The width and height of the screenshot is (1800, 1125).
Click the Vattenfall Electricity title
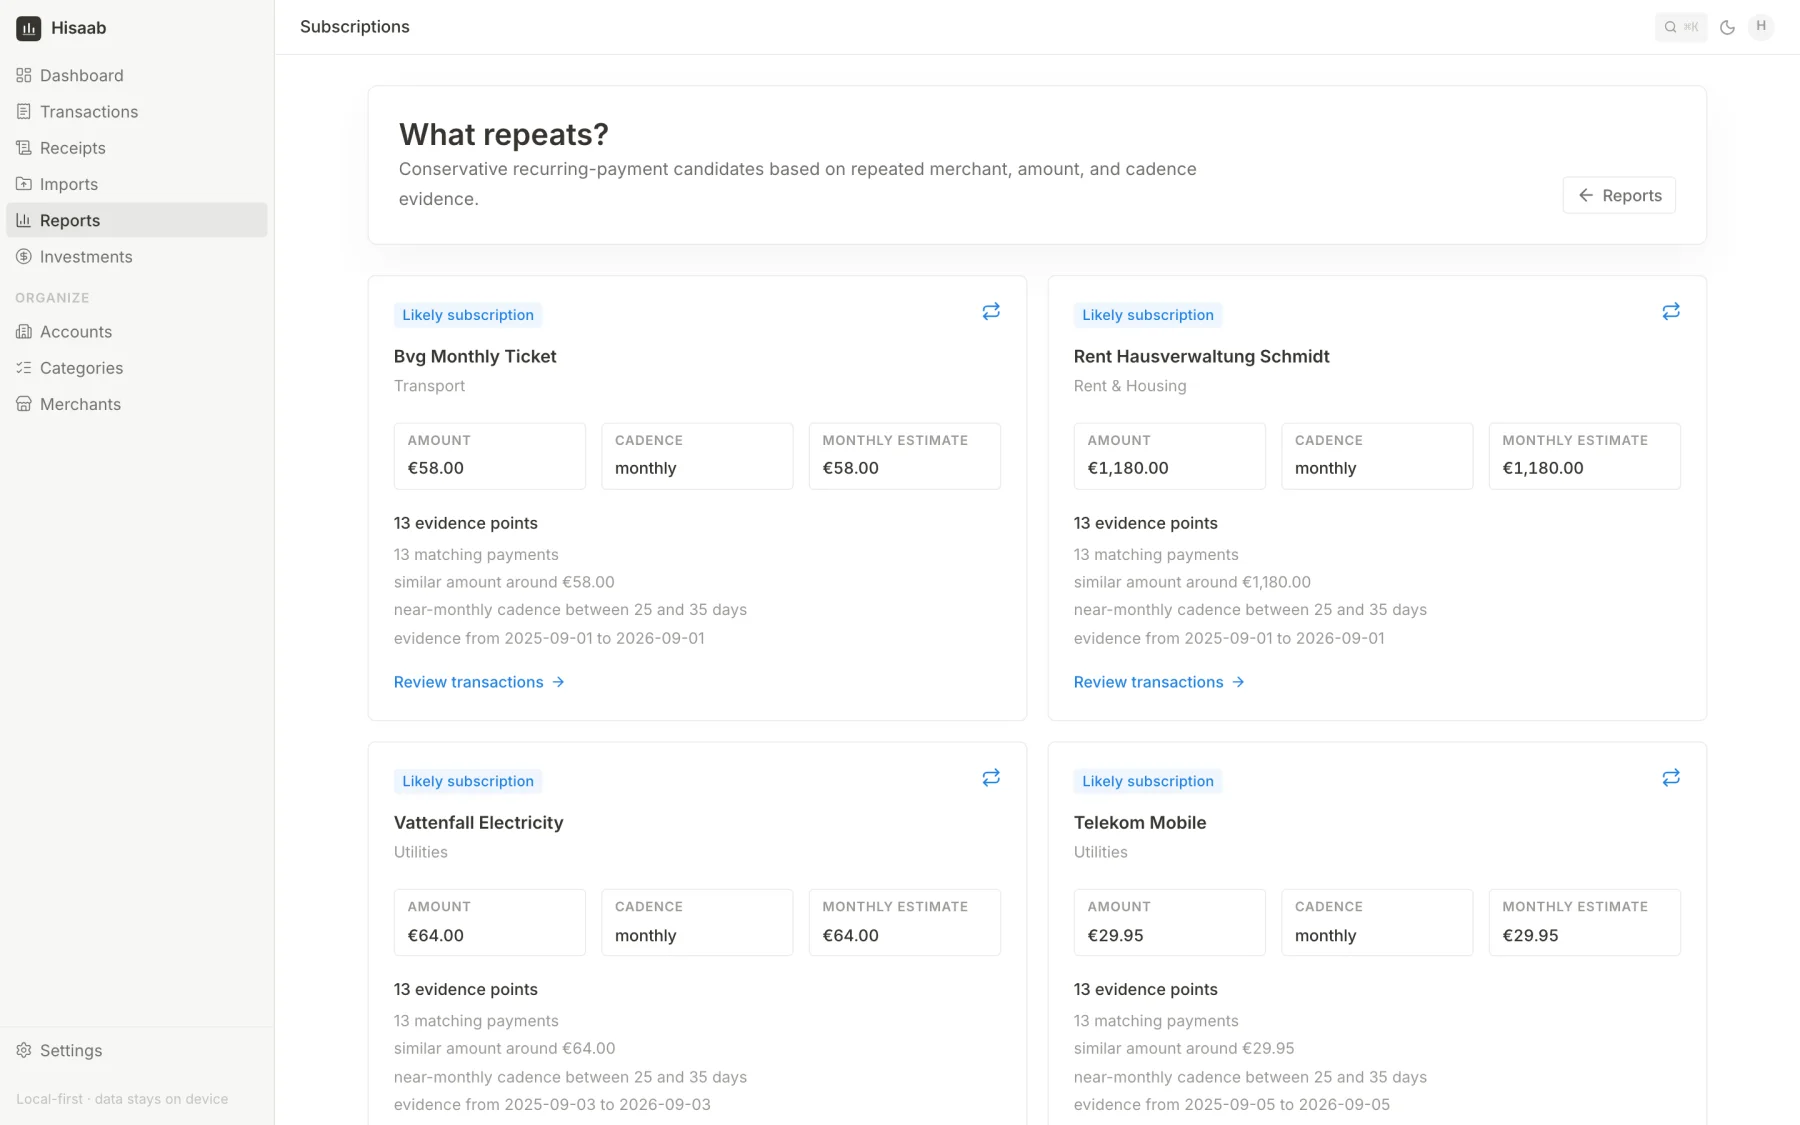click(x=478, y=822)
